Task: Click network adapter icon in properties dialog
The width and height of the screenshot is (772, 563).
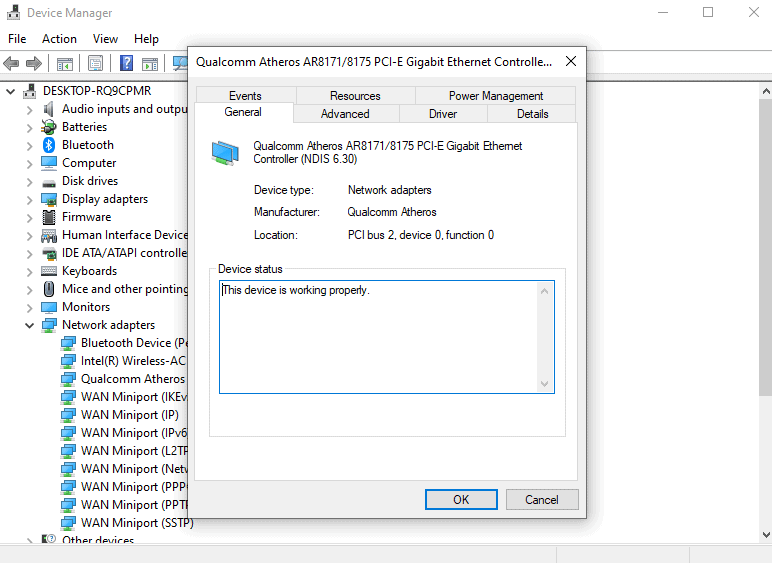Action: (225, 153)
